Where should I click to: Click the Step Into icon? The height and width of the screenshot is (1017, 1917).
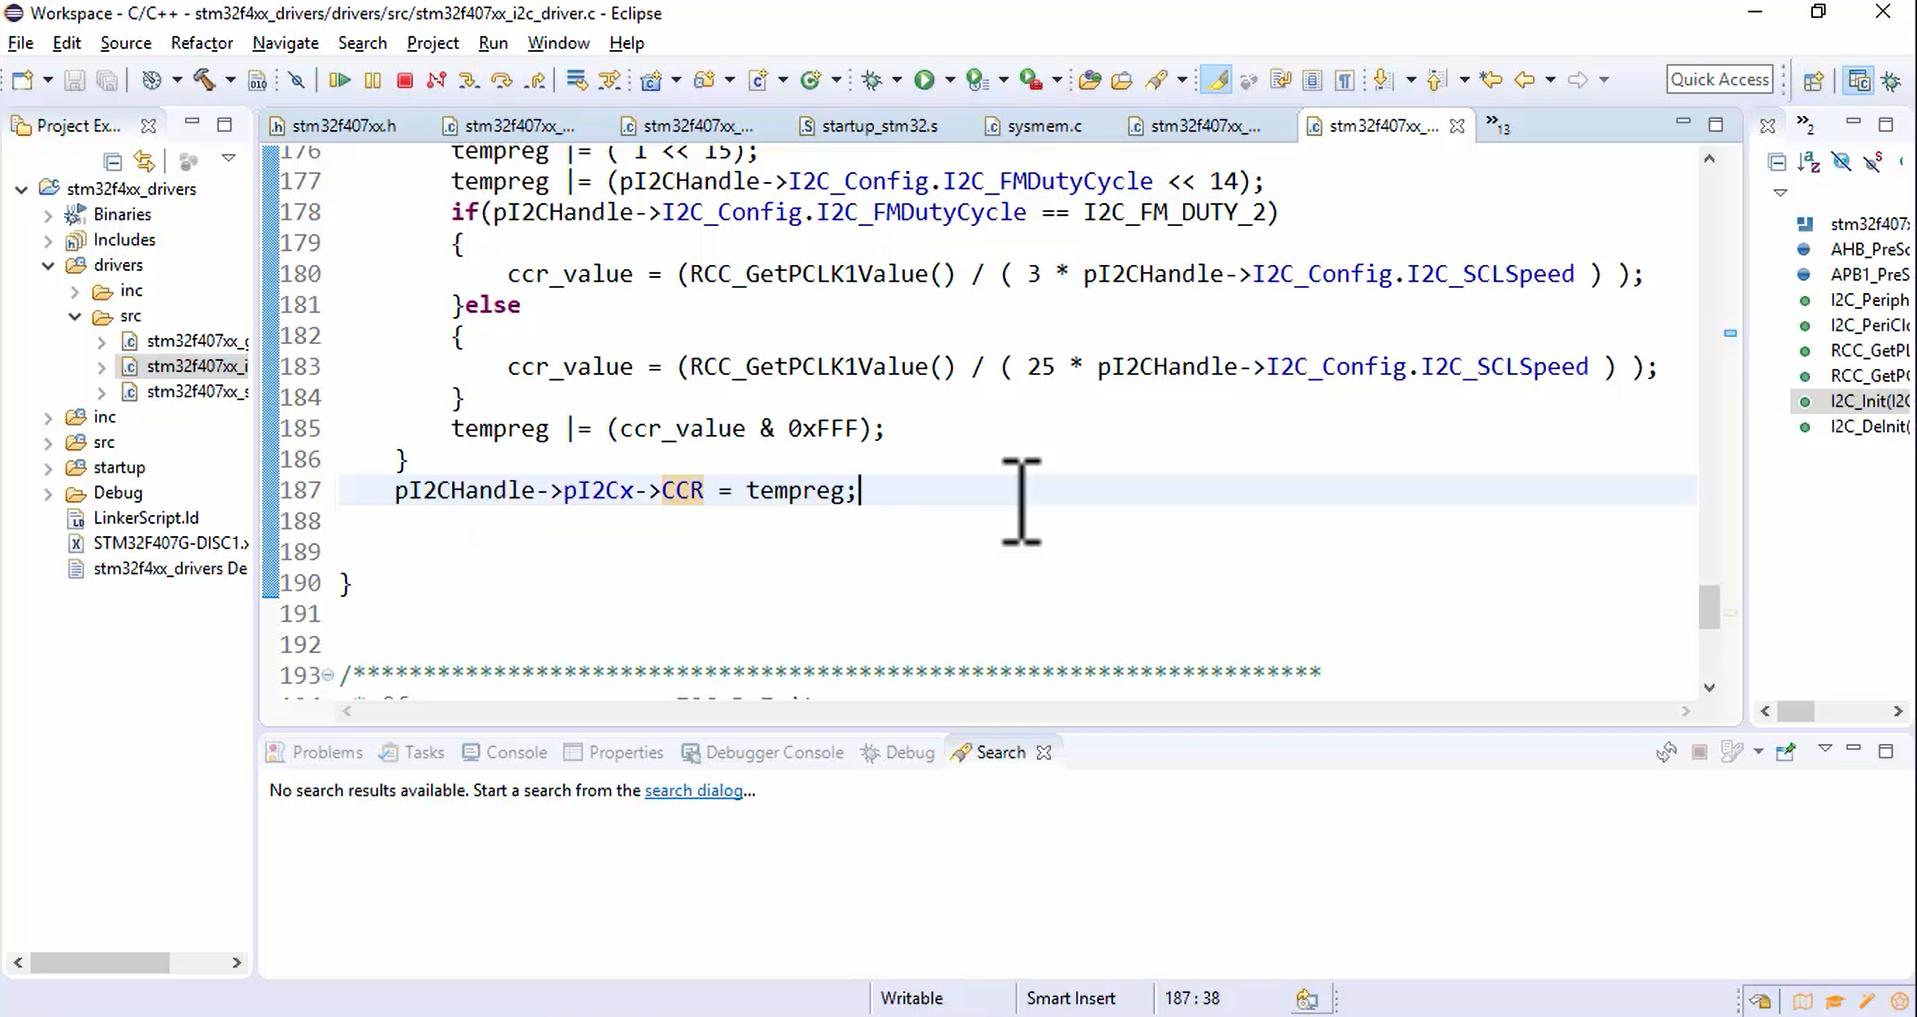pyautogui.click(x=468, y=80)
